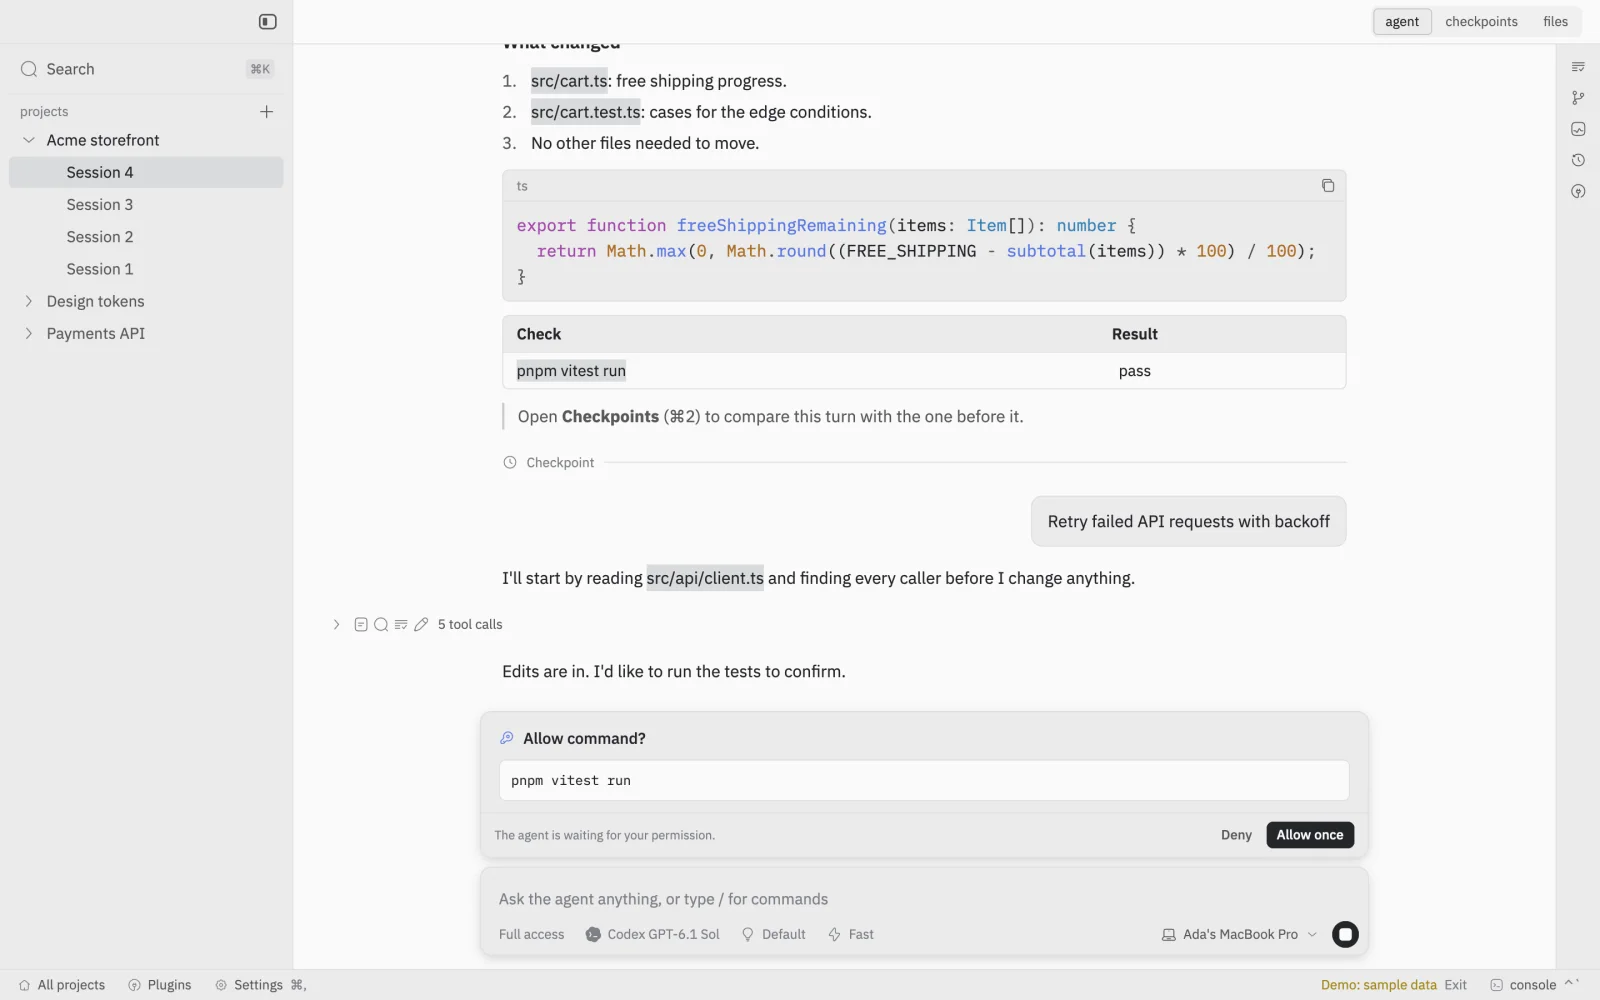Click Allow once button
1600x1000 pixels.
(1310, 835)
